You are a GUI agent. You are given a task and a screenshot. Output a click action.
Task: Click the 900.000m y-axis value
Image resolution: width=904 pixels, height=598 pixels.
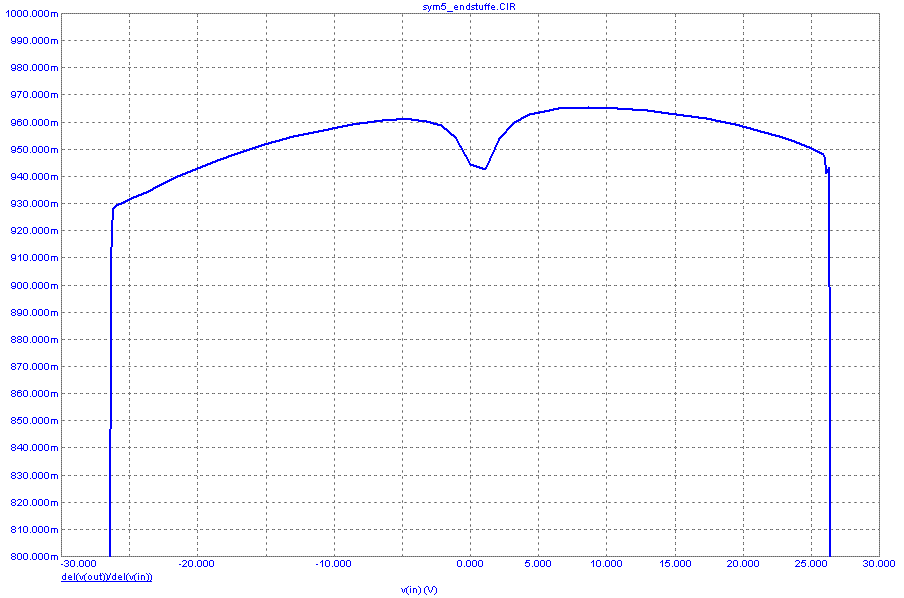pos(35,286)
